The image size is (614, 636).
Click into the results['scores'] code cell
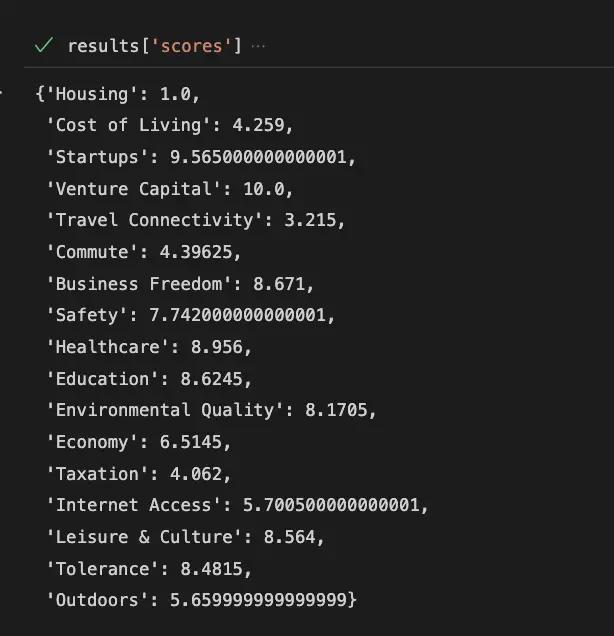click(x=154, y=47)
